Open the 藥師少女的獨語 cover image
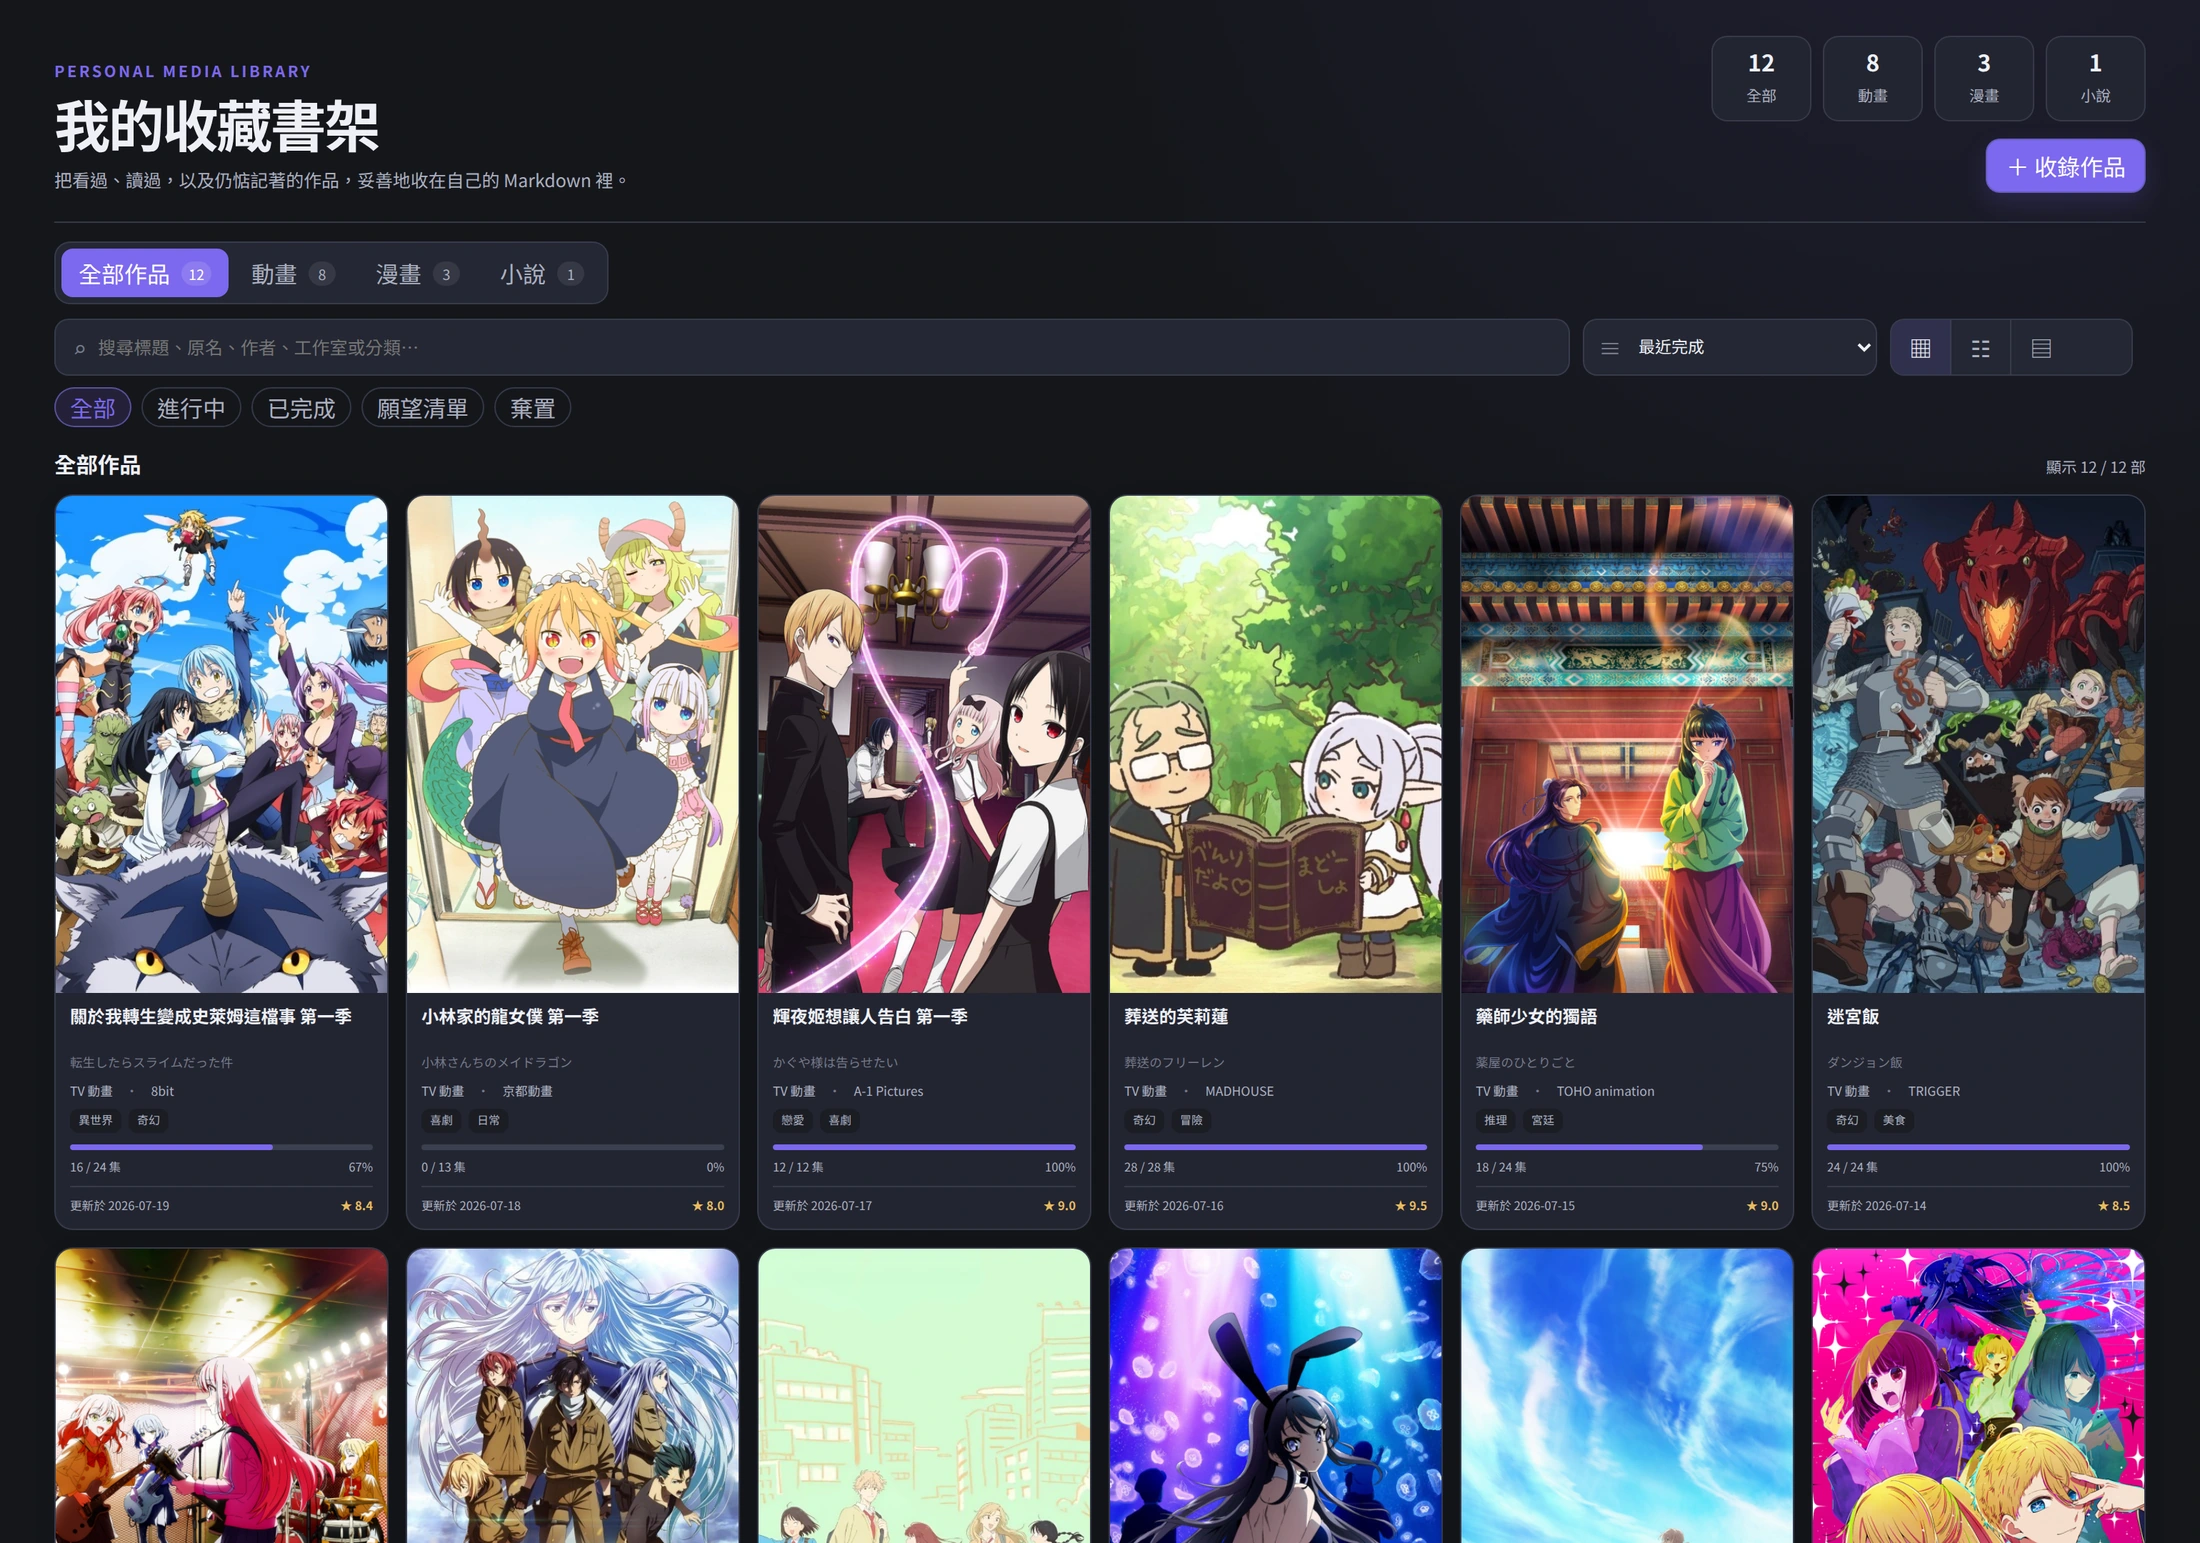Viewport: 2200px width, 1543px height. (1627, 744)
